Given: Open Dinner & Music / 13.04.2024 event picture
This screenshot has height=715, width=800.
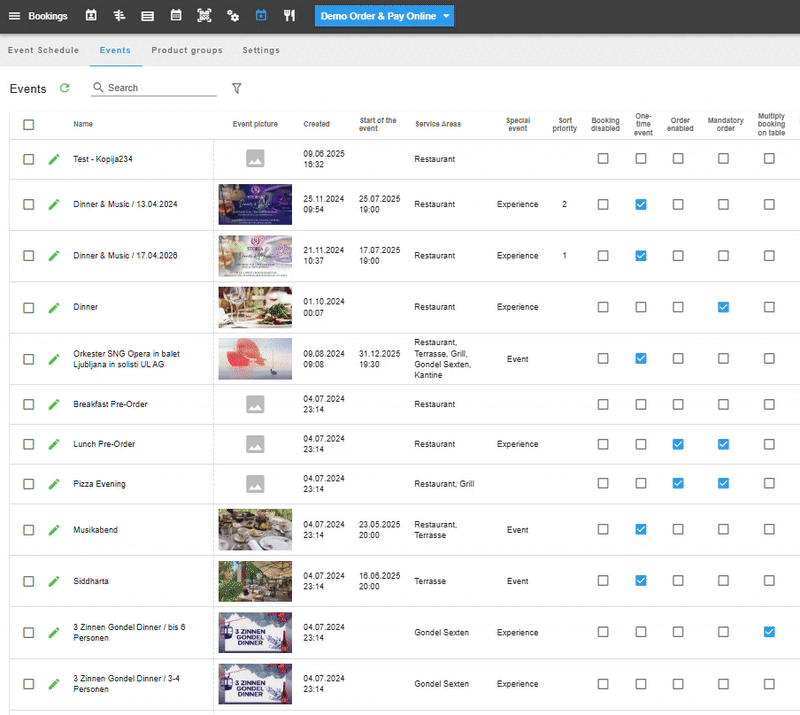Looking at the screenshot, I should [255, 205].
